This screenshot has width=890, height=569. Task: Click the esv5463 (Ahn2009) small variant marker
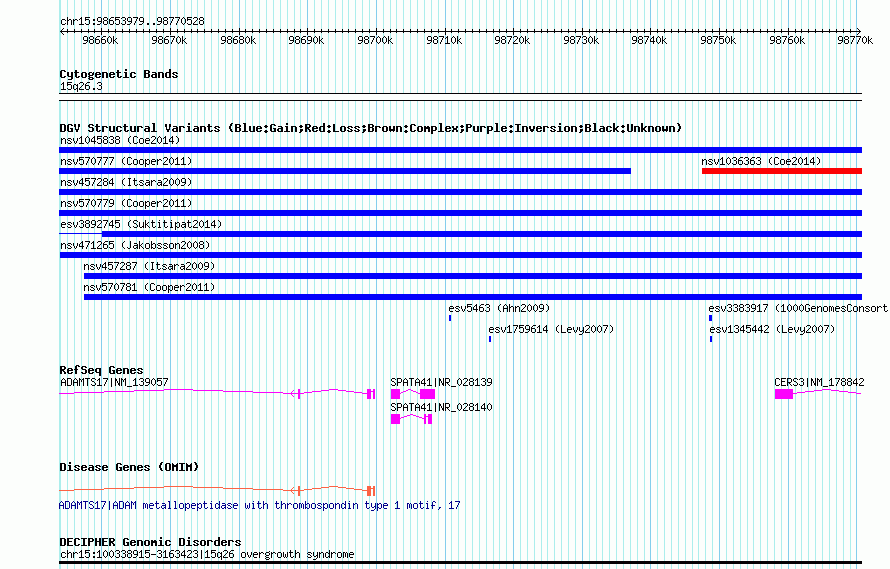[450, 318]
